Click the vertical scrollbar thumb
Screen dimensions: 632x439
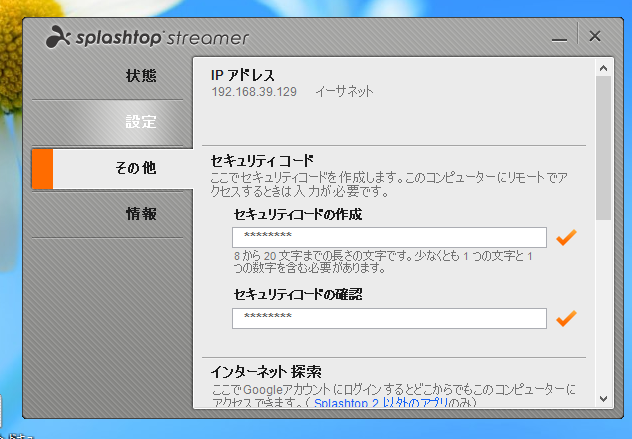pos(603,148)
